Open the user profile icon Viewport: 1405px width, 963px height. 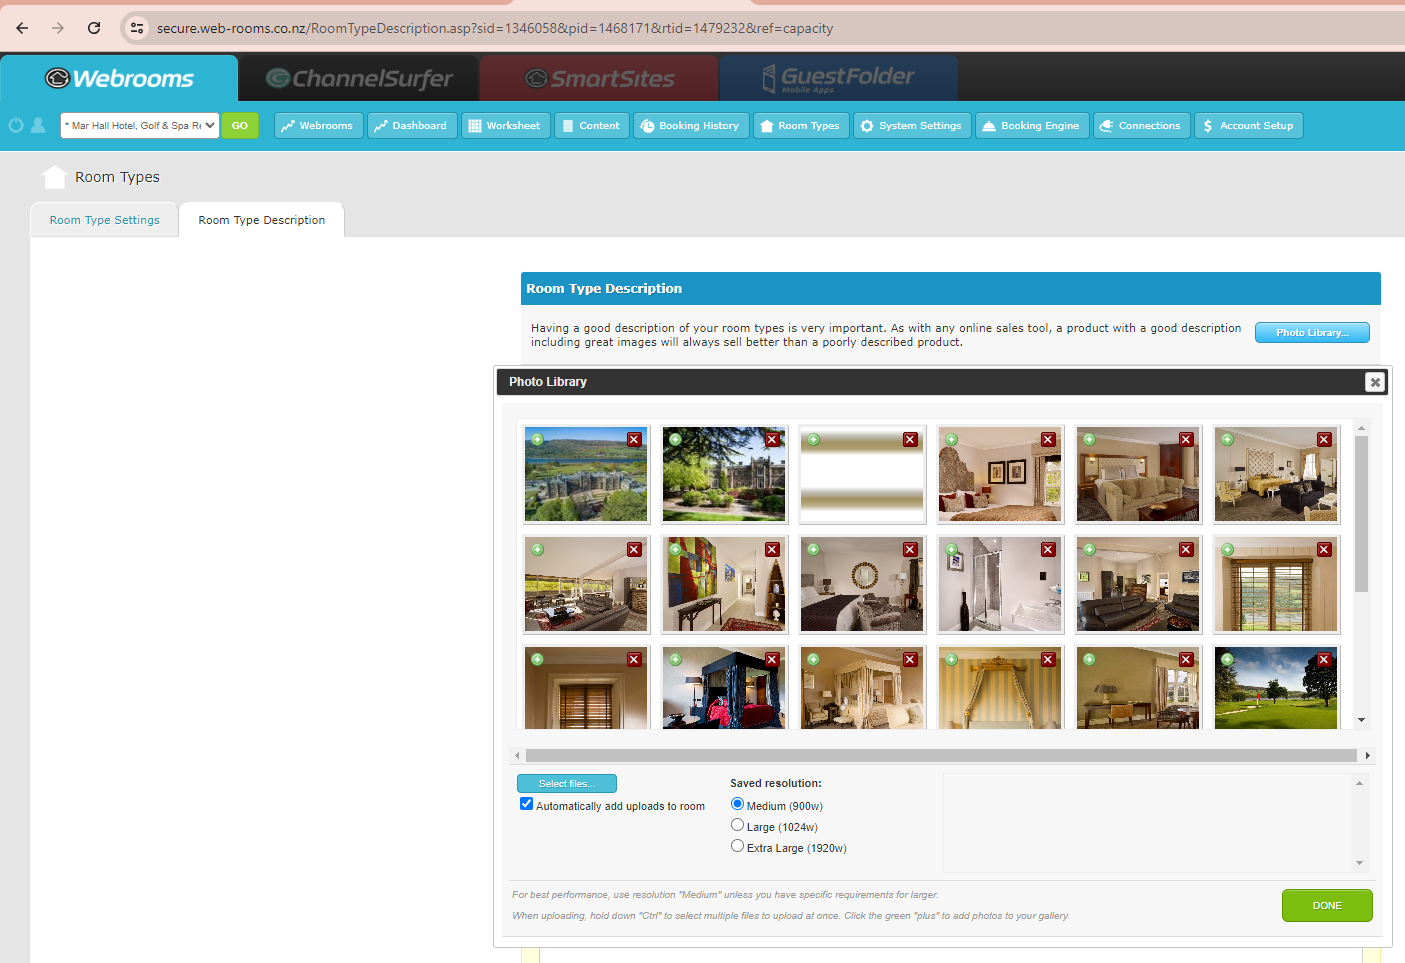pos(38,126)
